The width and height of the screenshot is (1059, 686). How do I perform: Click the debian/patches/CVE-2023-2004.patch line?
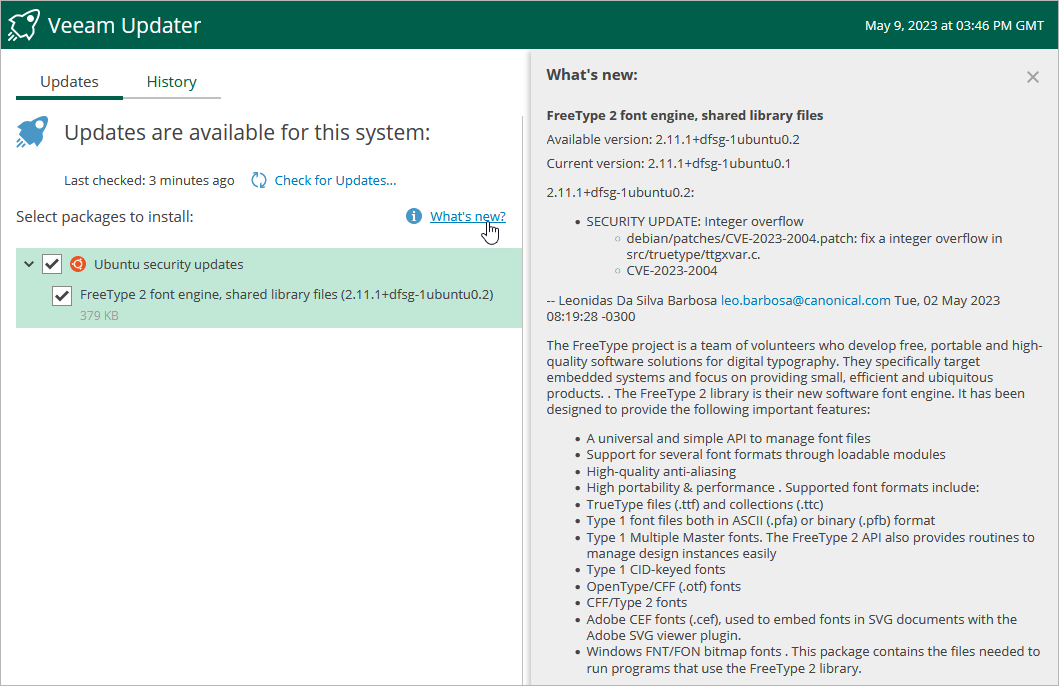point(814,246)
